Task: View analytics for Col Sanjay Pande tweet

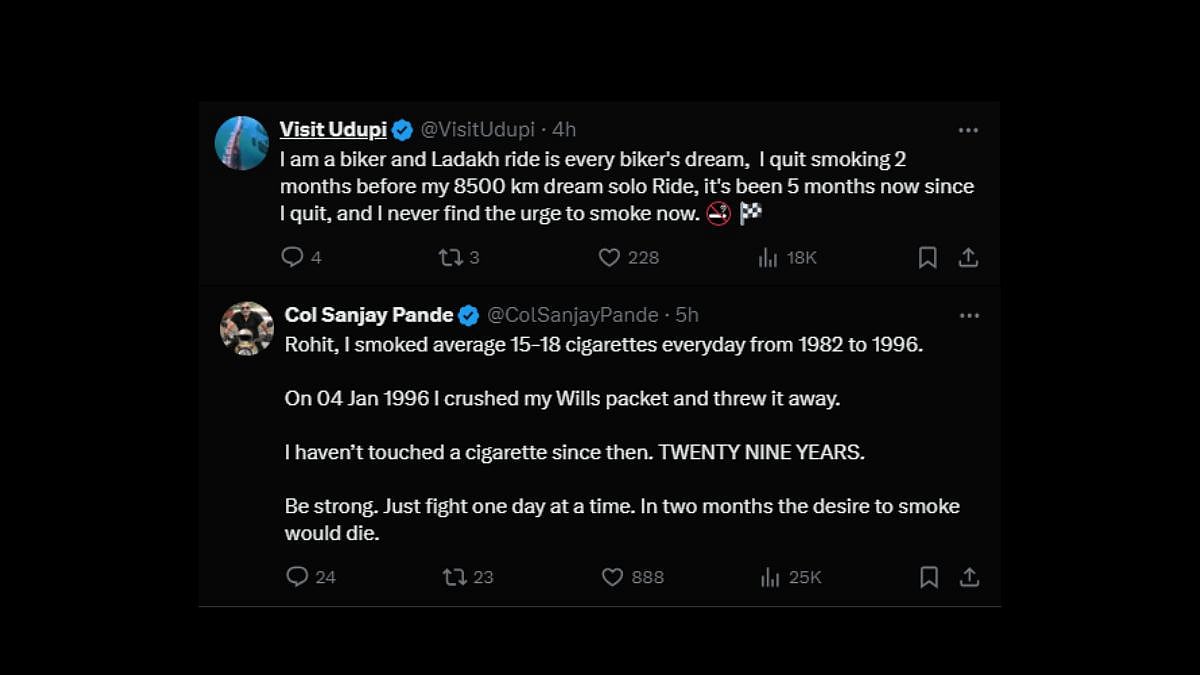Action: coord(770,577)
